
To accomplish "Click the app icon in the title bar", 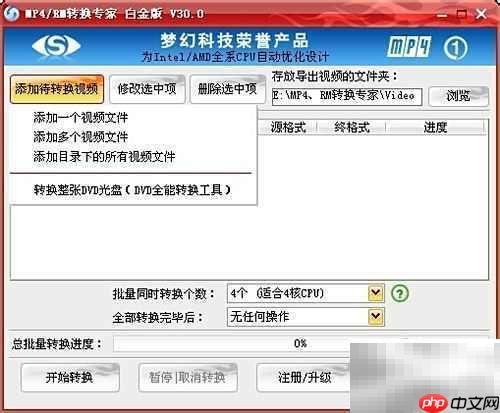I will pos(11,14).
